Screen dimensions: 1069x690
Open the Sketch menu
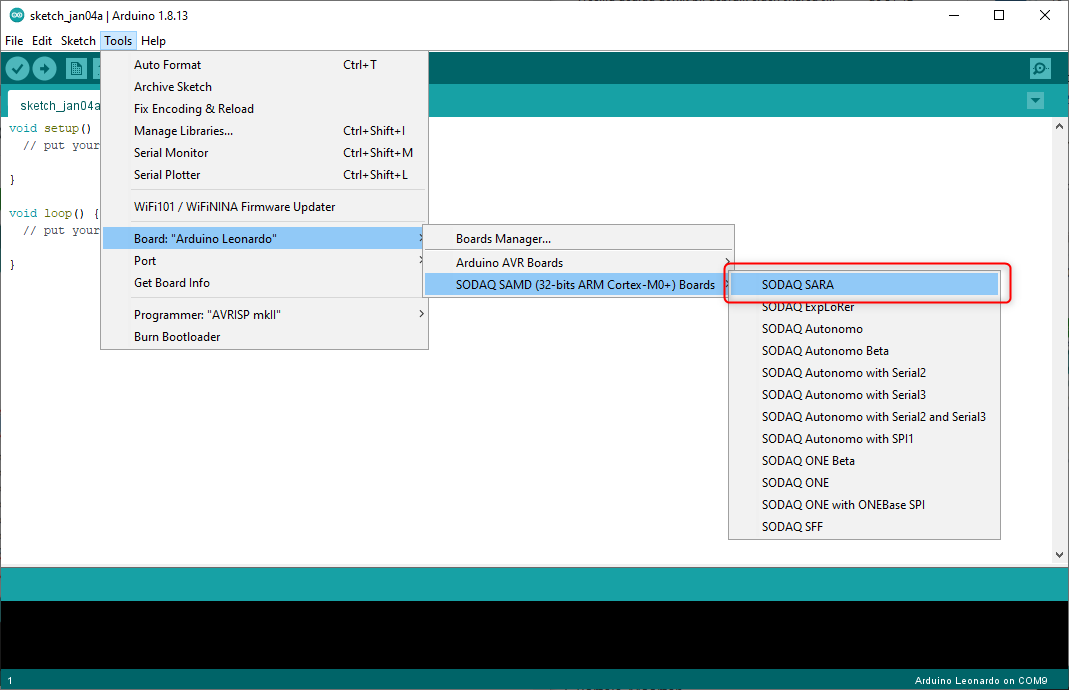click(78, 41)
